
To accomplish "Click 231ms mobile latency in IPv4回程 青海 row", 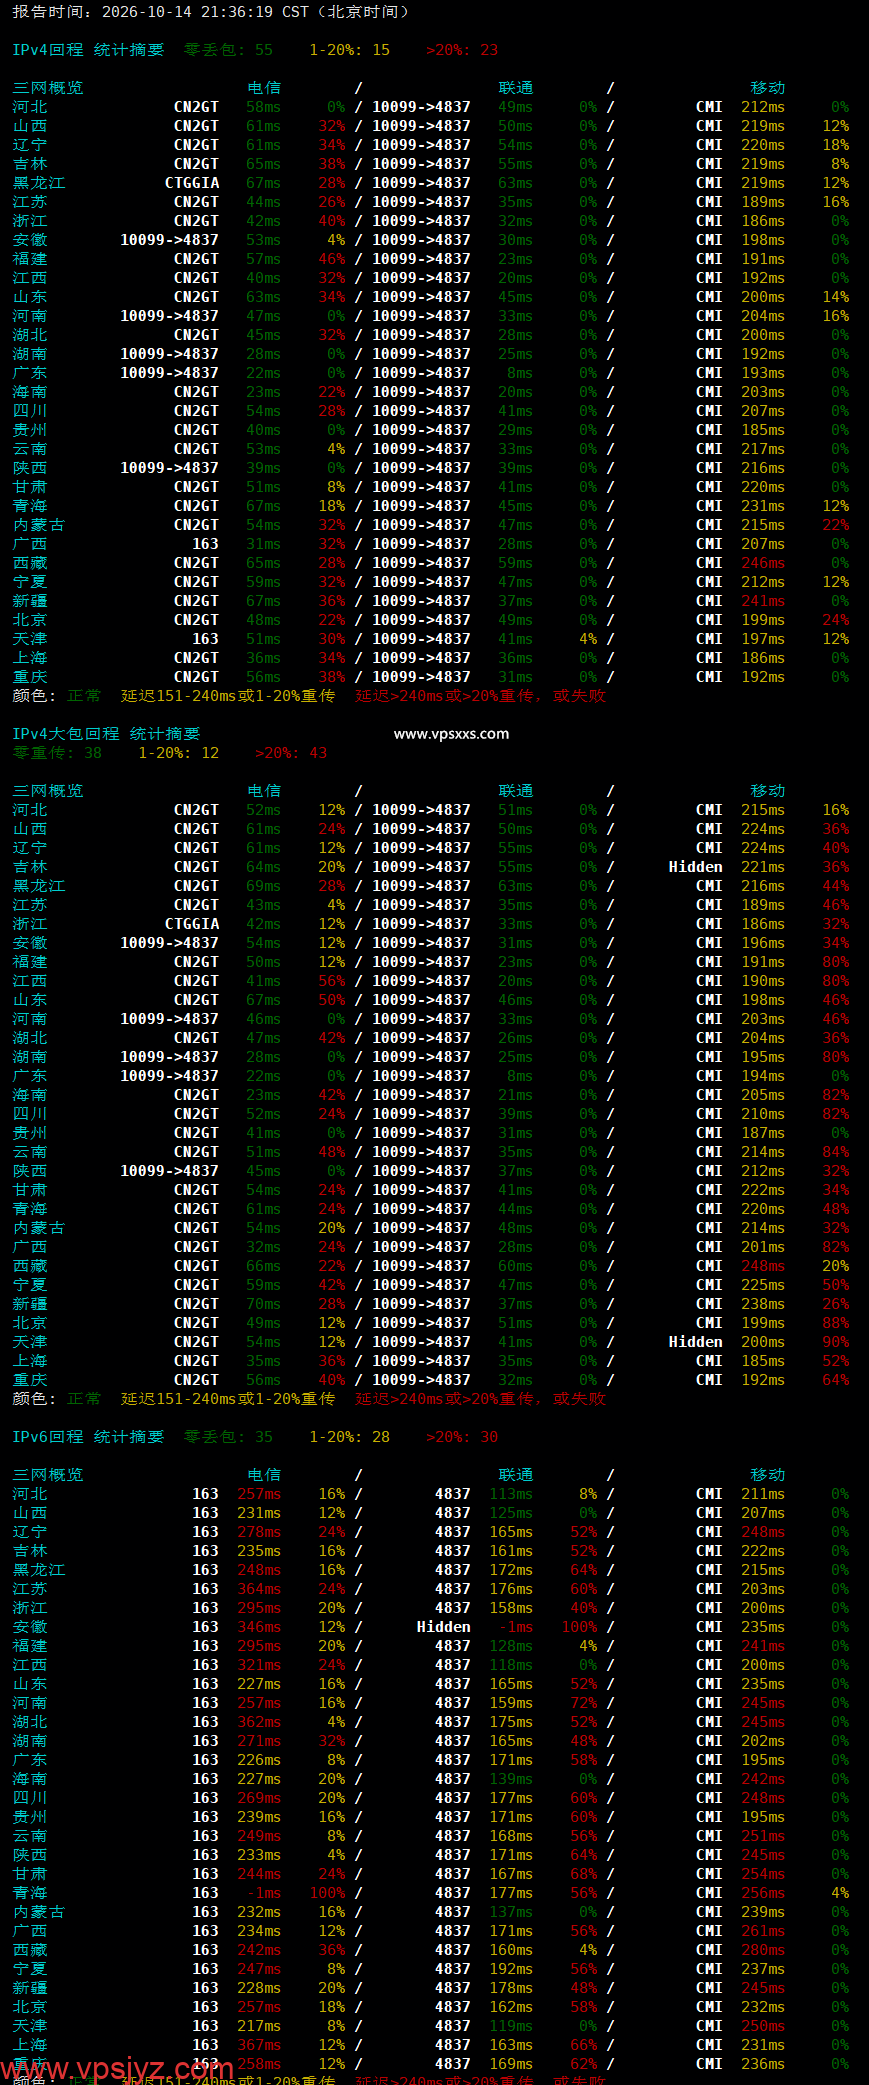I will coord(763,506).
